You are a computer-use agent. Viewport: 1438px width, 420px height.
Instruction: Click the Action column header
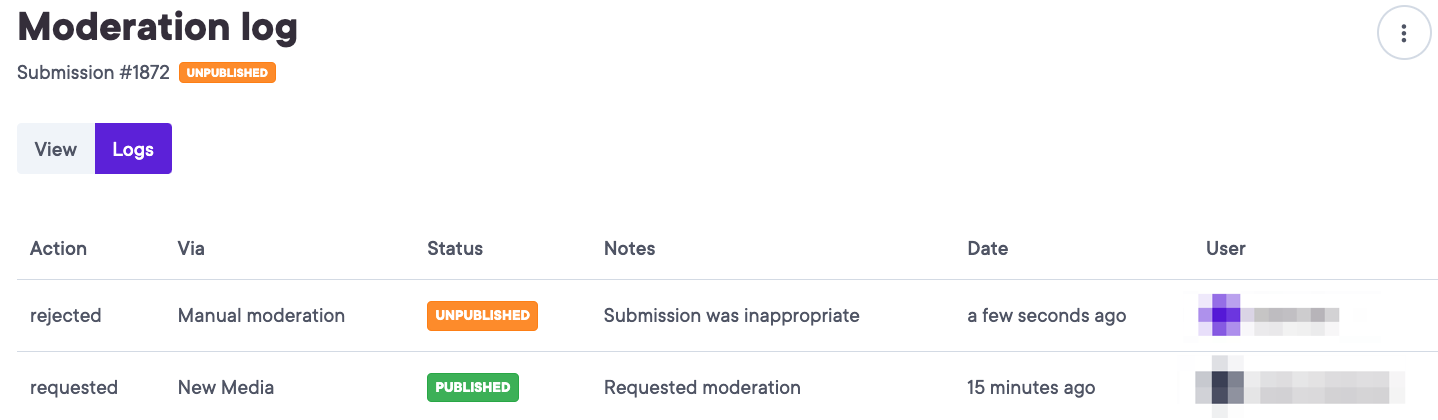58,248
